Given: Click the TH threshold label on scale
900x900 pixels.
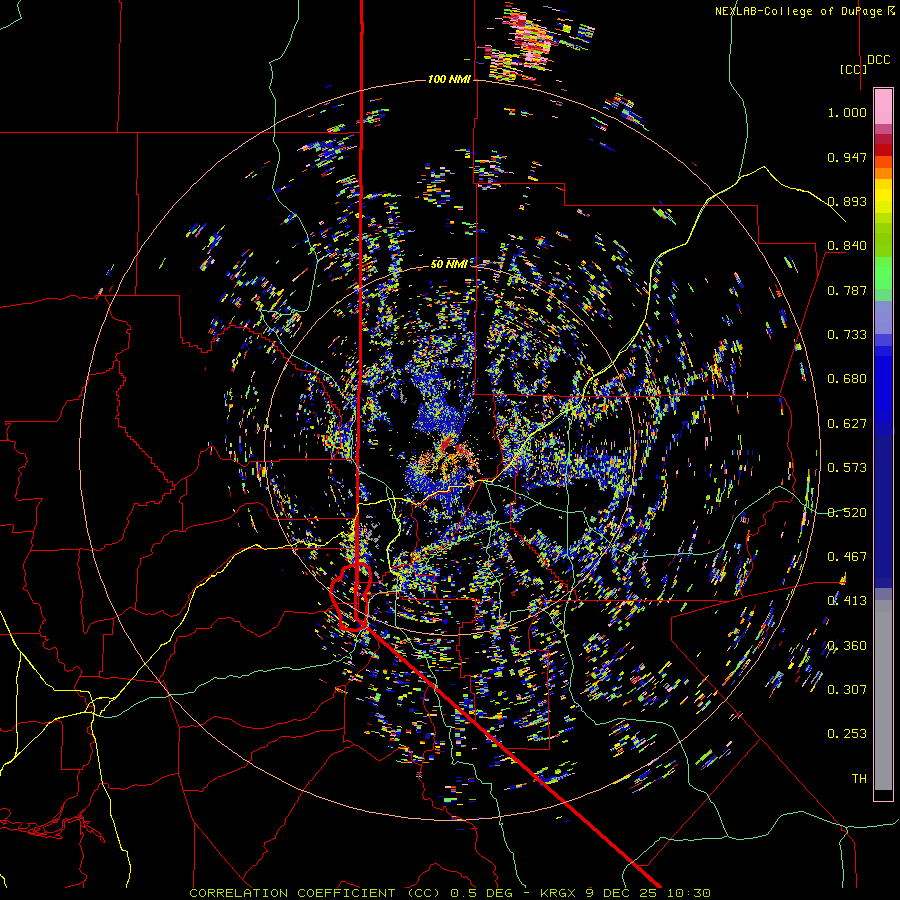Looking at the screenshot, I should coord(859,779).
